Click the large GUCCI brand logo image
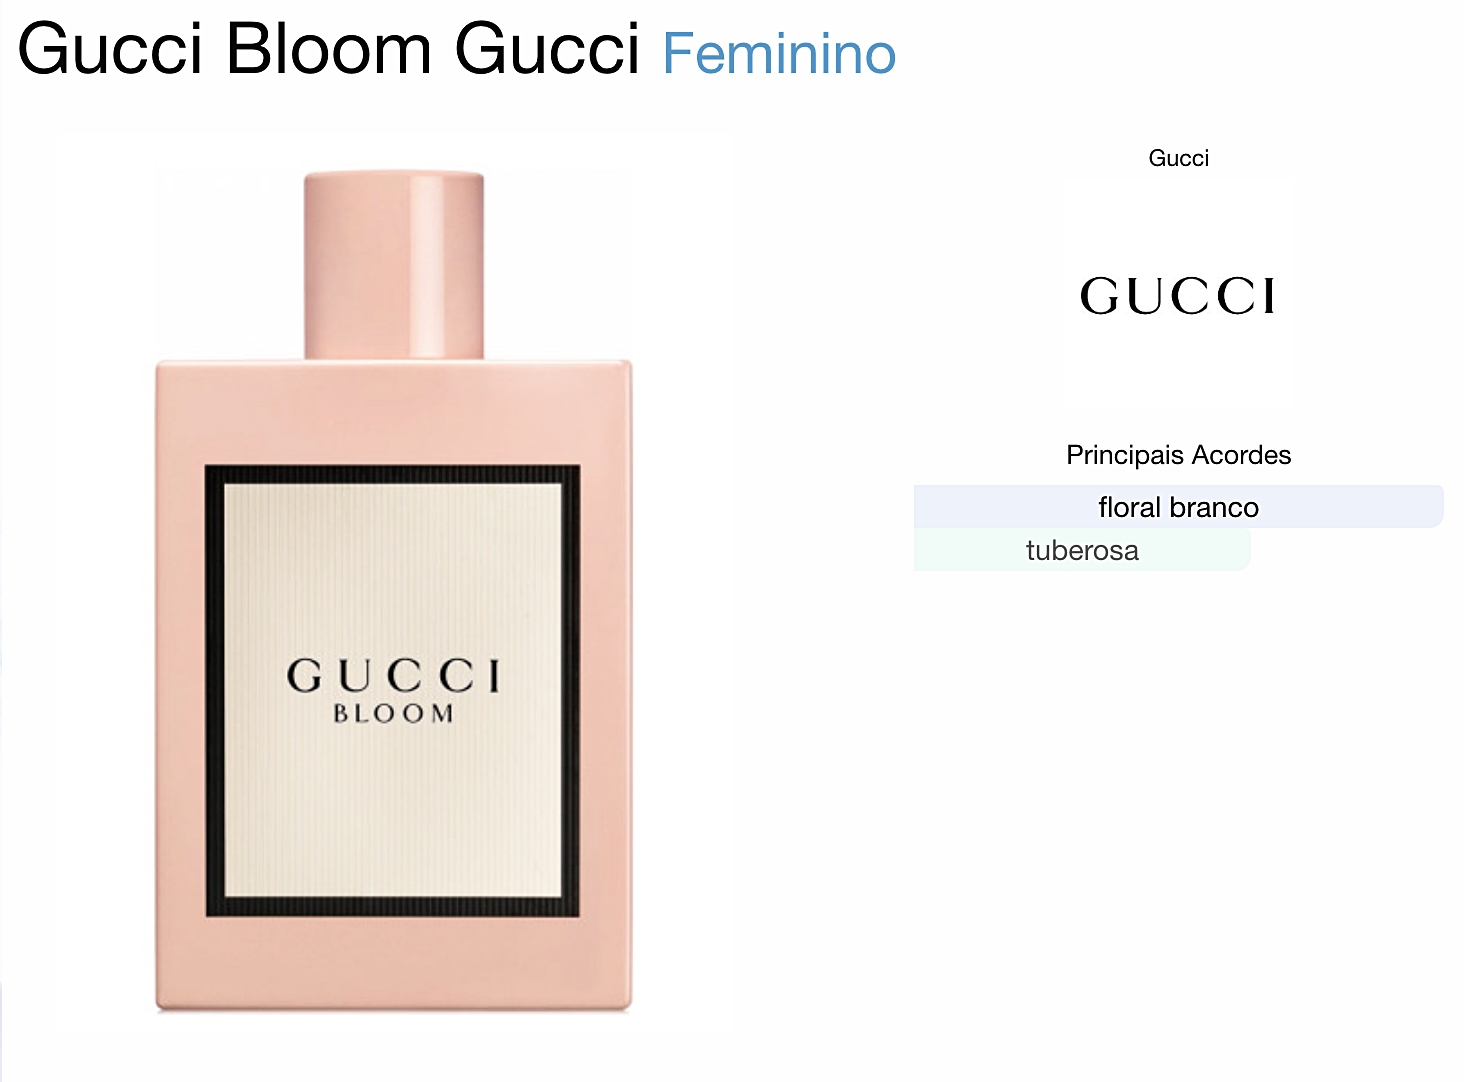This screenshot has height=1082, width=1464. 1178,296
